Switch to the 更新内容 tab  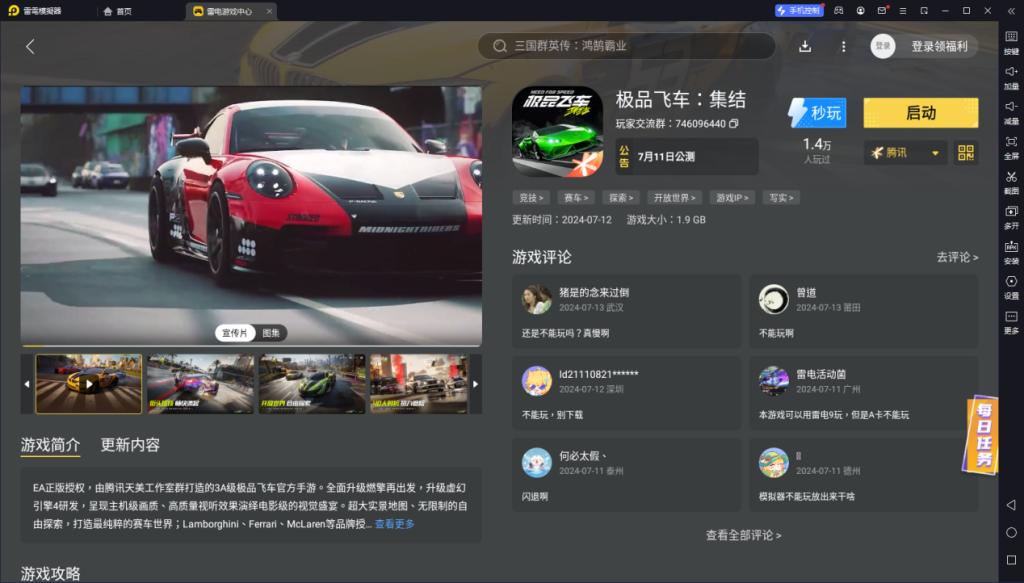[x=130, y=445]
